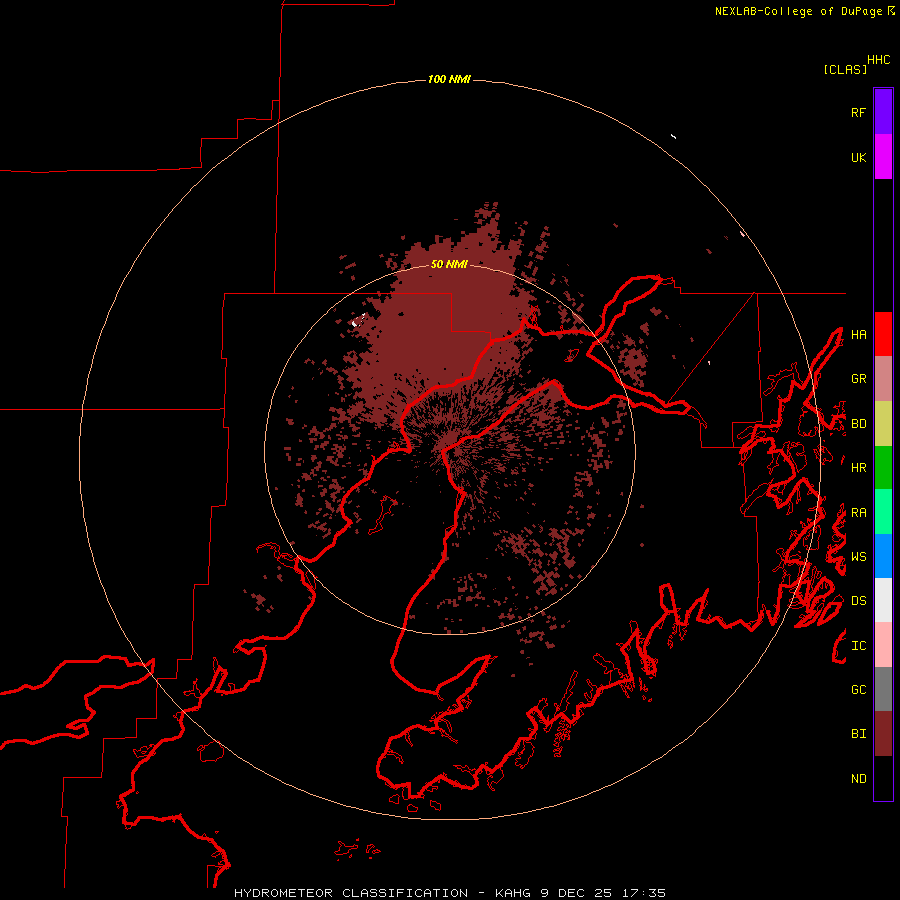The image size is (900, 900).
Task: Click the HA red legend swatch
Action: [x=883, y=334]
